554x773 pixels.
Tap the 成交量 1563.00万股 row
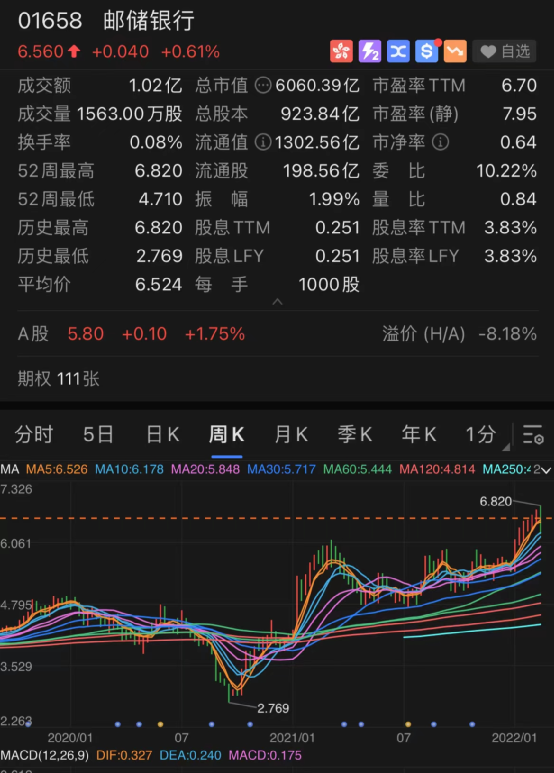[x=100, y=114]
